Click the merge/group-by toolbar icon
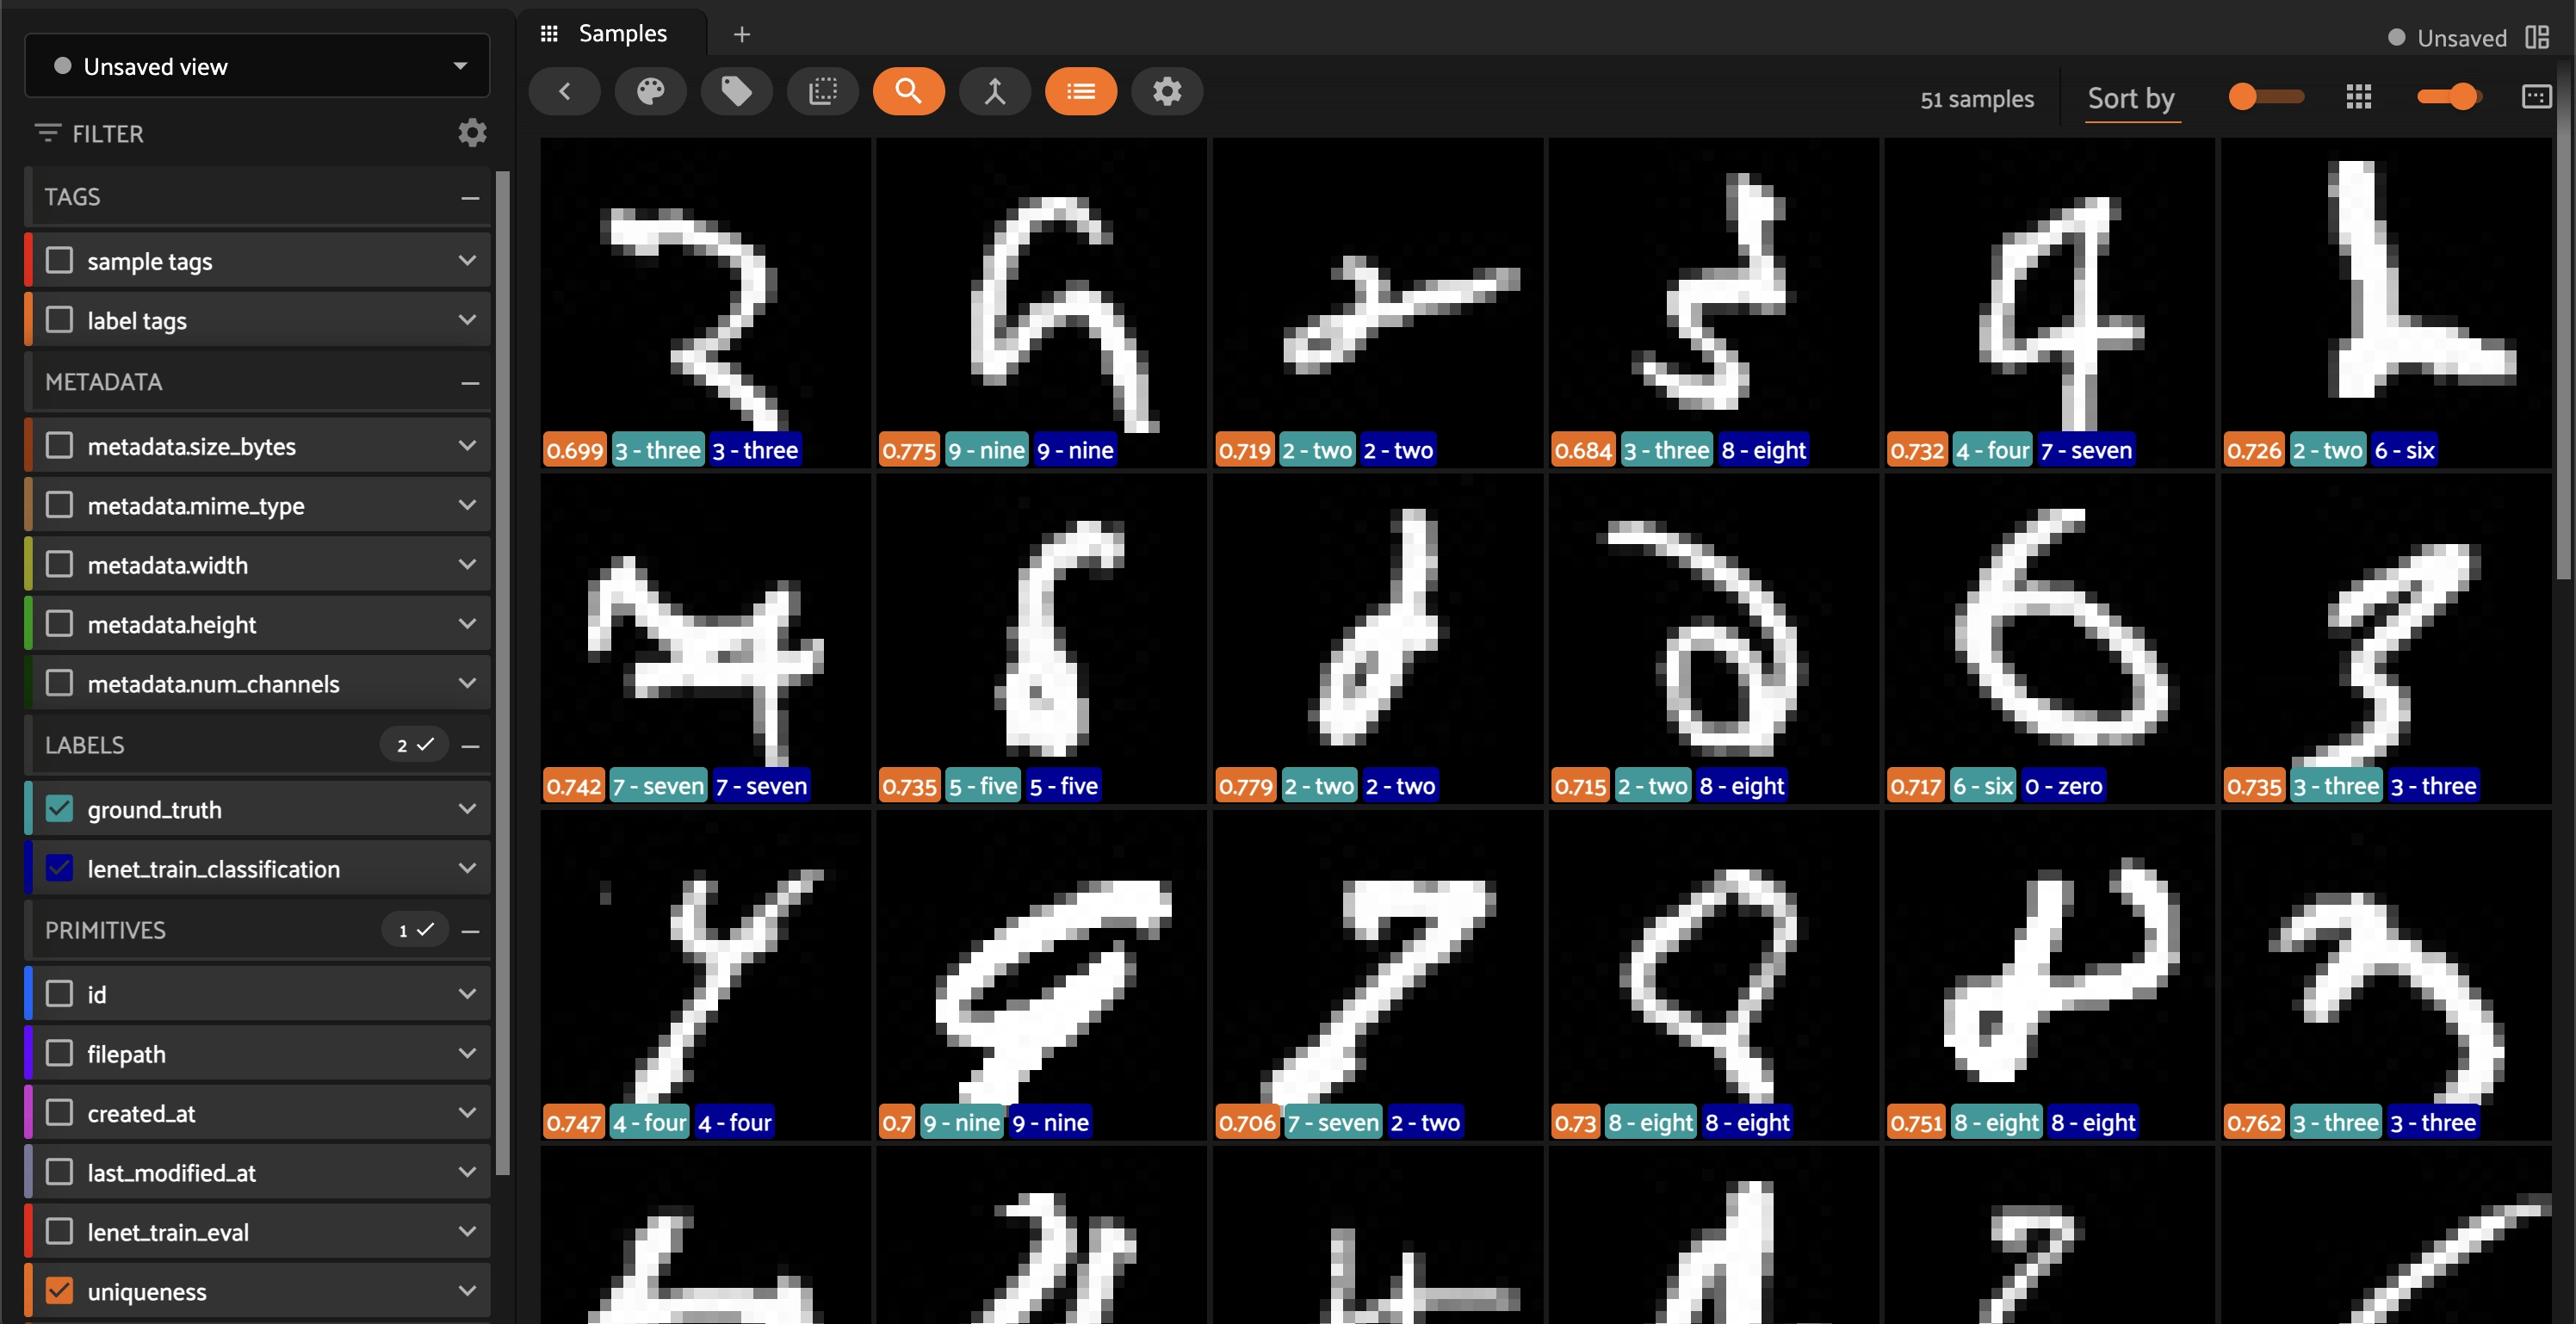This screenshot has width=2576, height=1324. tap(994, 92)
